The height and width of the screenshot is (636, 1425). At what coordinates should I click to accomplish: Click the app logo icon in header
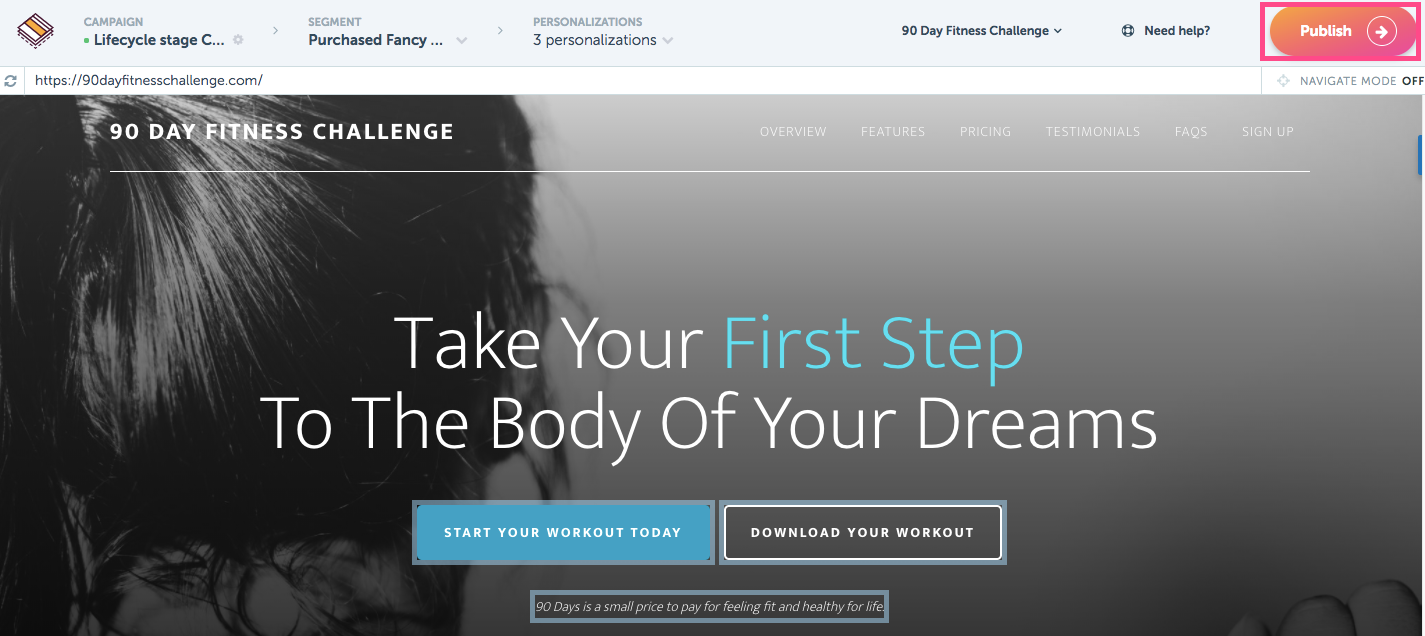pos(35,31)
